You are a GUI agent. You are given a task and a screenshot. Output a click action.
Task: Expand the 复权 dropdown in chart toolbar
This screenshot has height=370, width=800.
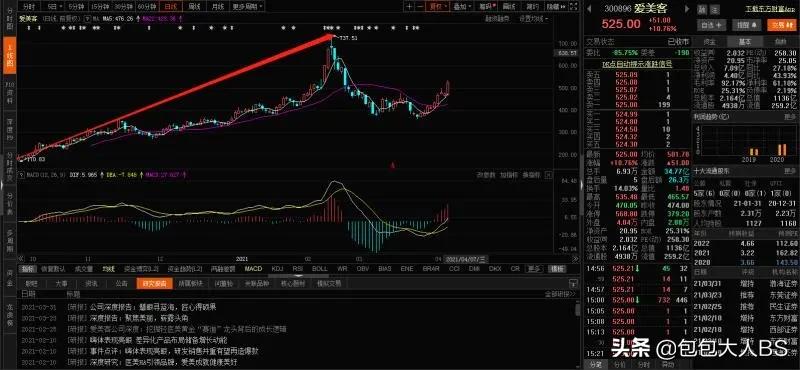[438, 7]
